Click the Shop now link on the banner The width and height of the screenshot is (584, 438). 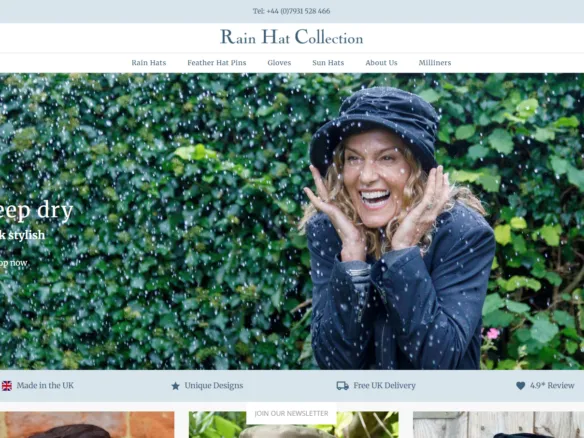pyautogui.click(x=14, y=263)
